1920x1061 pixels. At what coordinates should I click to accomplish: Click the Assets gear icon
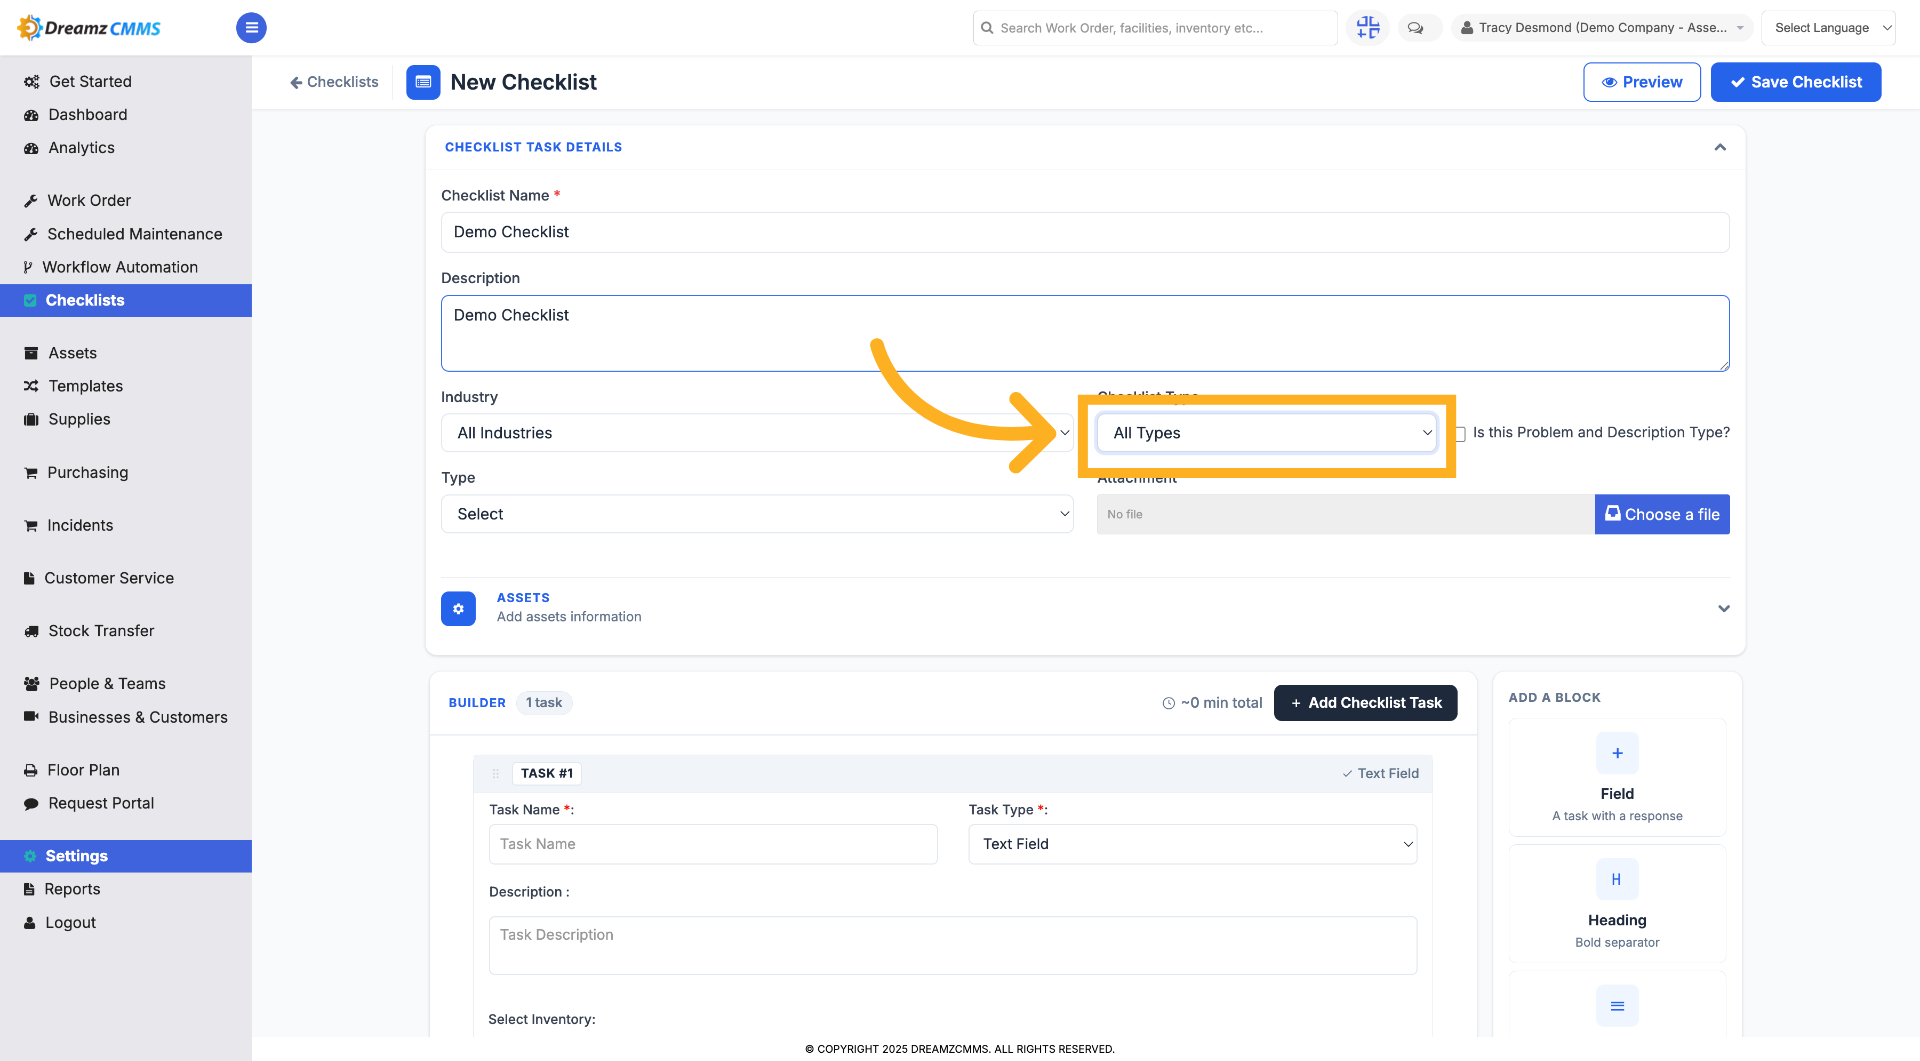(458, 608)
